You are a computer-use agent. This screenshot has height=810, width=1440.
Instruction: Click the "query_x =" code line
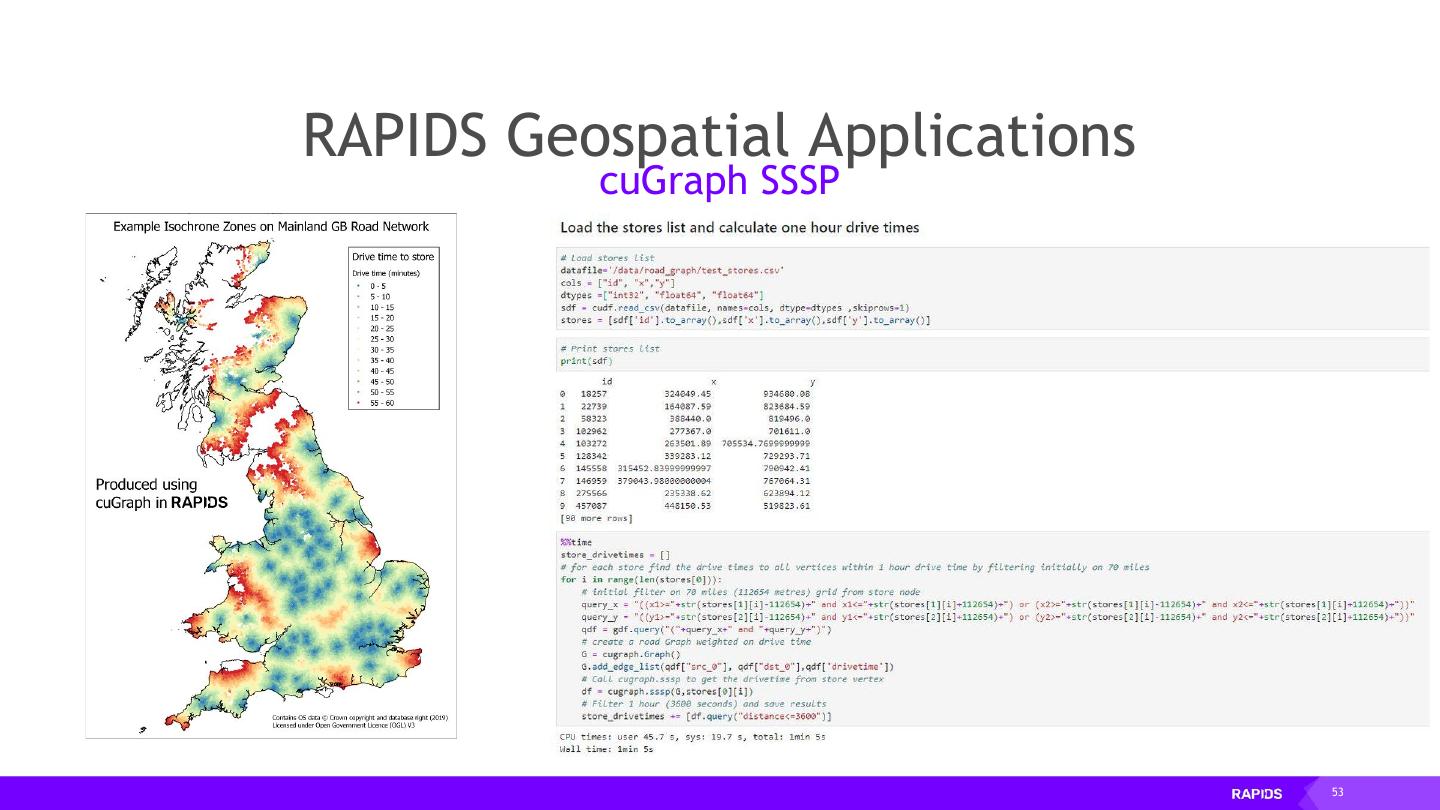(998, 605)
